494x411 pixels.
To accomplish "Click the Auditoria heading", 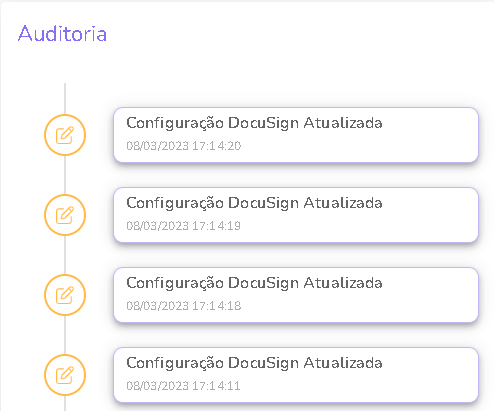I will pyautogui.click(x=62, y=34).
